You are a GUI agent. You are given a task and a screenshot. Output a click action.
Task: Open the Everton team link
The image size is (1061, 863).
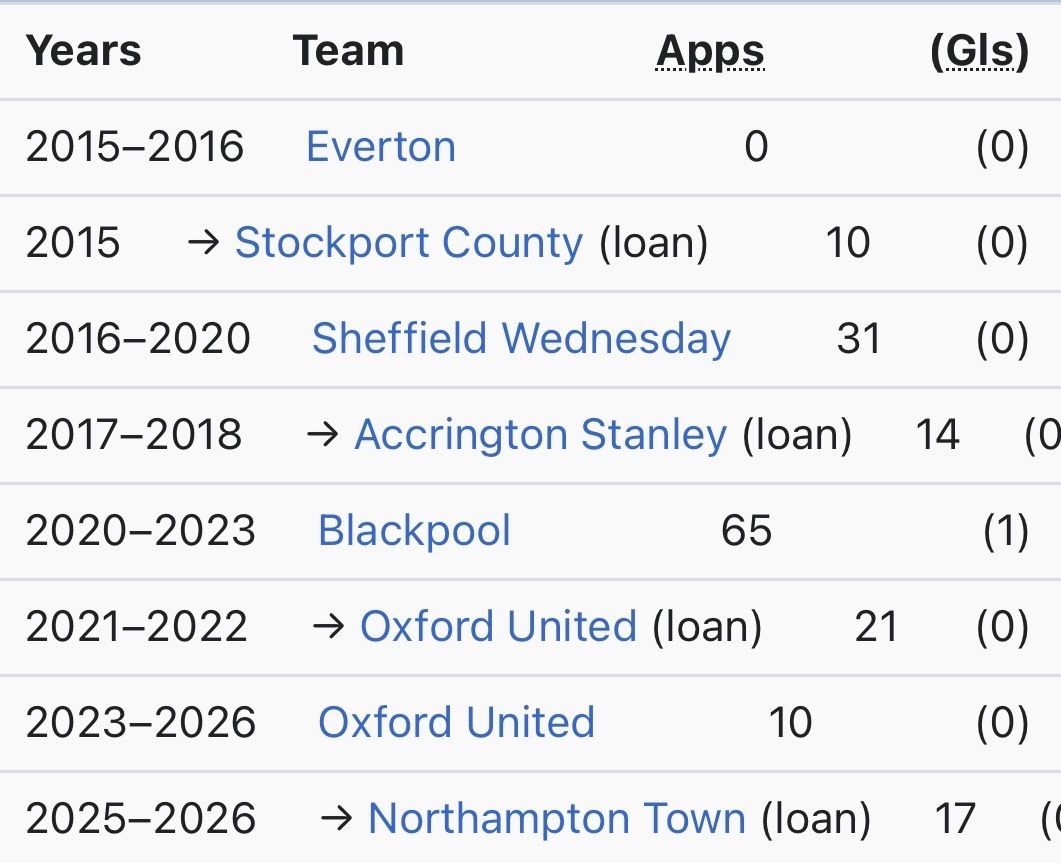[x=381, y=146]
